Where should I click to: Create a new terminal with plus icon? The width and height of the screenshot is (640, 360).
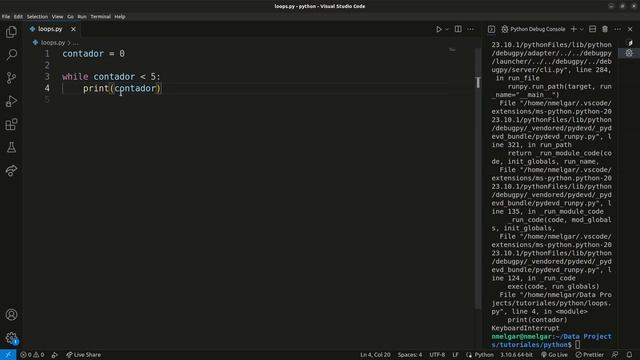pyautogui.click(x=573, y=29)
